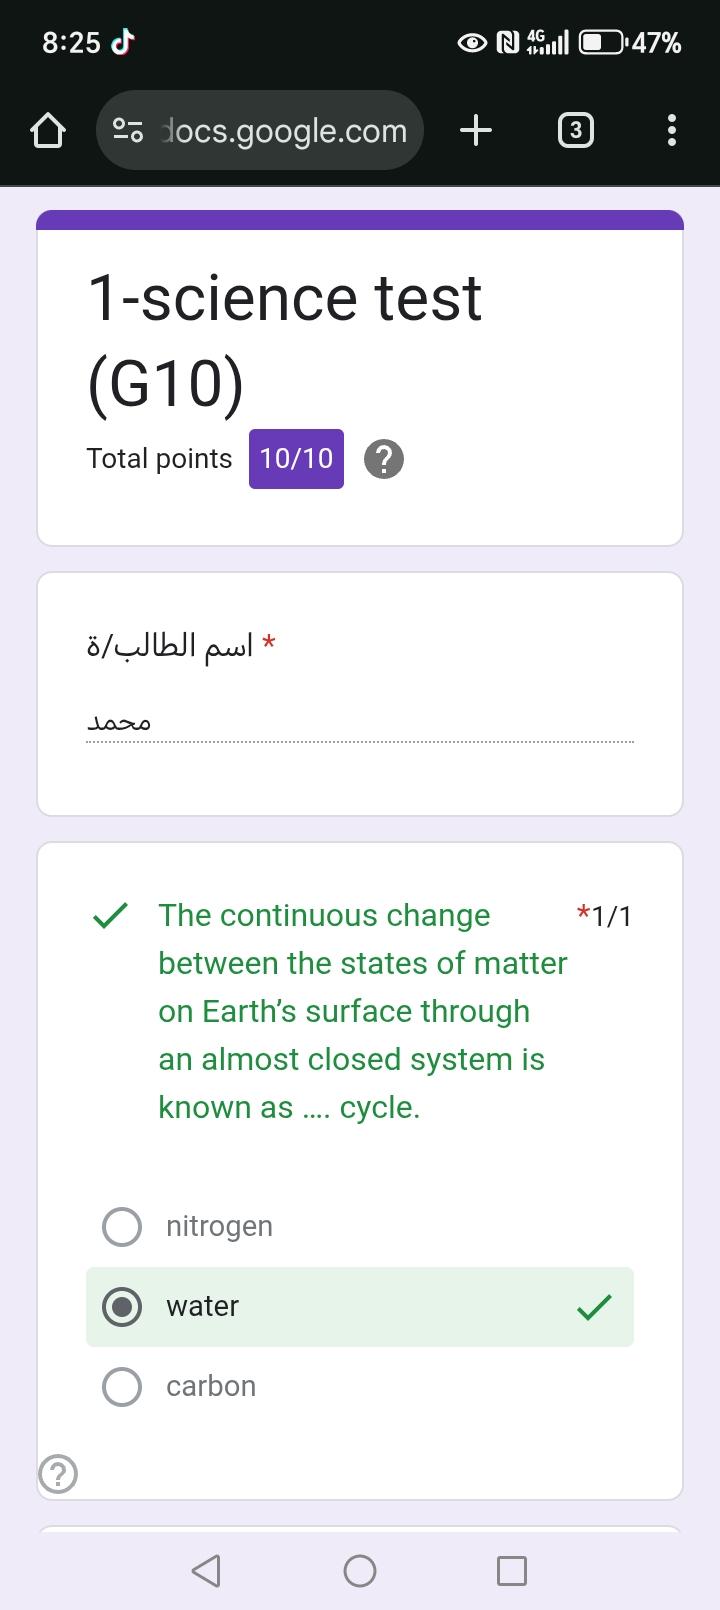Tap the green checkmark next to water
720x1610 pixels.
click(x=594, y=1306)
